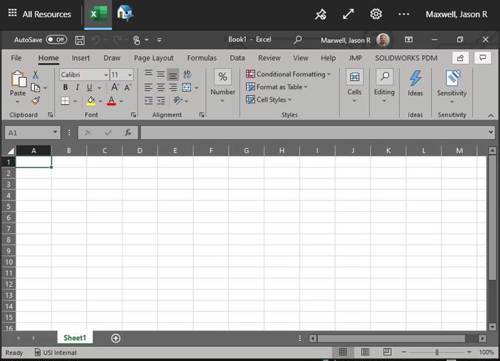The height and width of the screenshot is (361, 500).
Task: Add a new sheet with plus icon
Action: [116, 338]
